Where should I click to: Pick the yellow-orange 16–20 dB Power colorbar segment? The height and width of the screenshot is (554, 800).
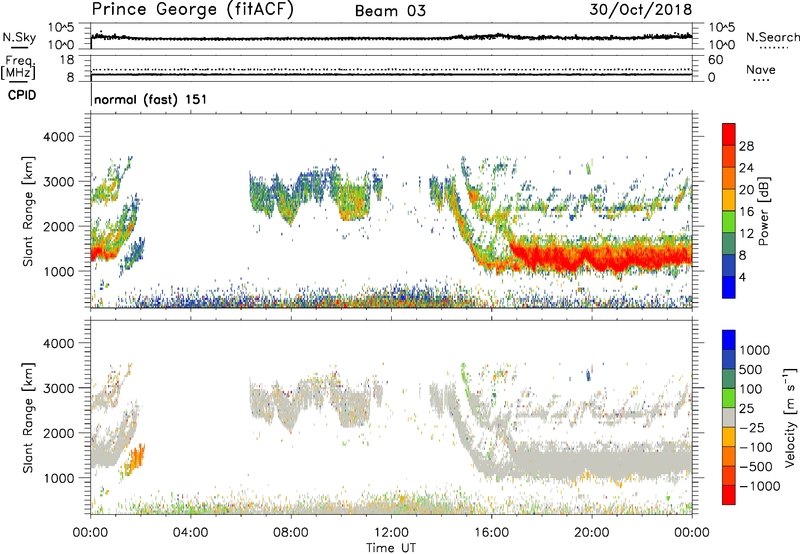tap(729, 200)
